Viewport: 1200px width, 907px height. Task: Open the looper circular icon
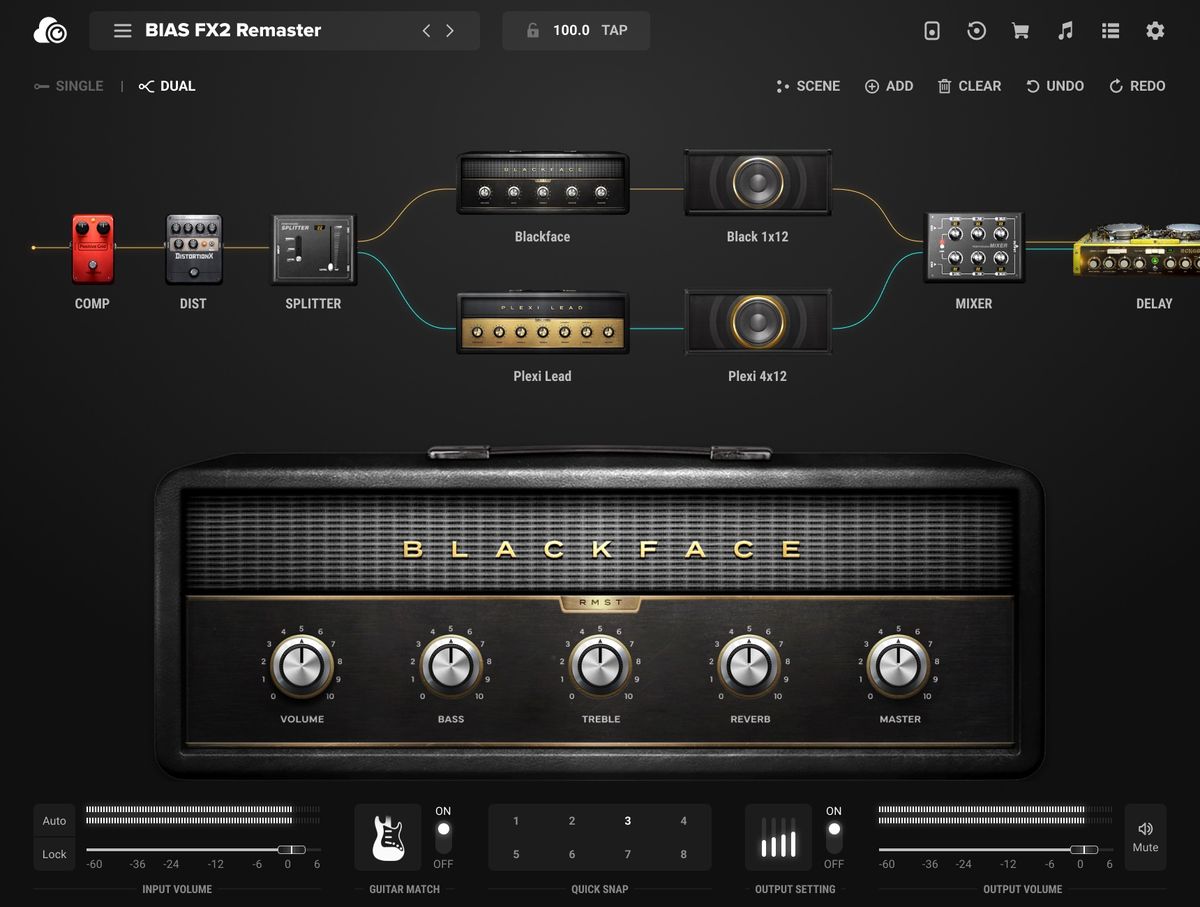tap(977, 31)
